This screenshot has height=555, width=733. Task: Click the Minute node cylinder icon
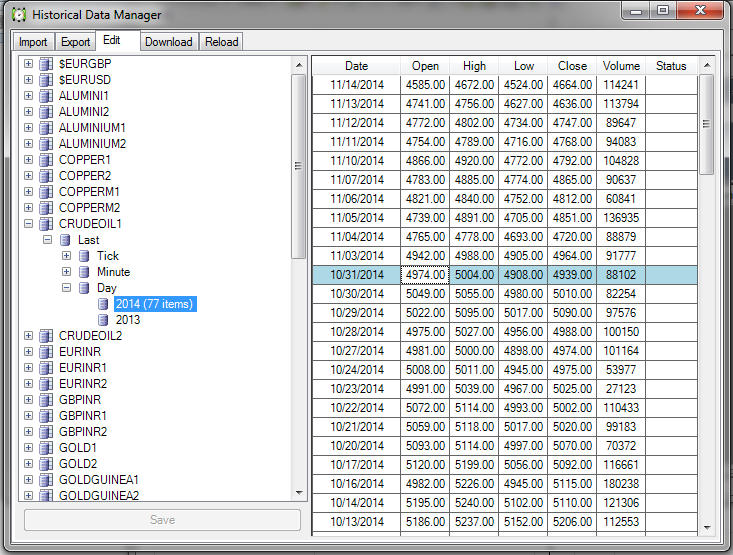click(84, 272)
